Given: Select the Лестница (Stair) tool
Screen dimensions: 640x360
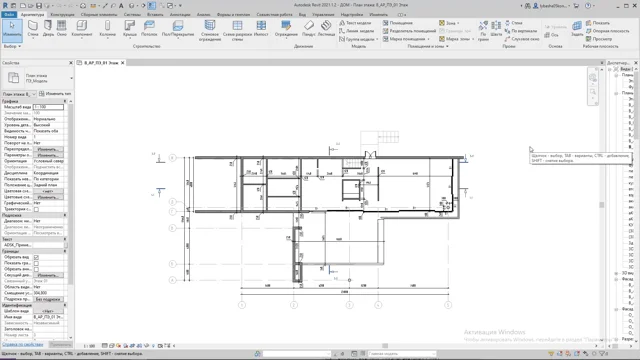Looking at the screenshot, I should point(326,29).
